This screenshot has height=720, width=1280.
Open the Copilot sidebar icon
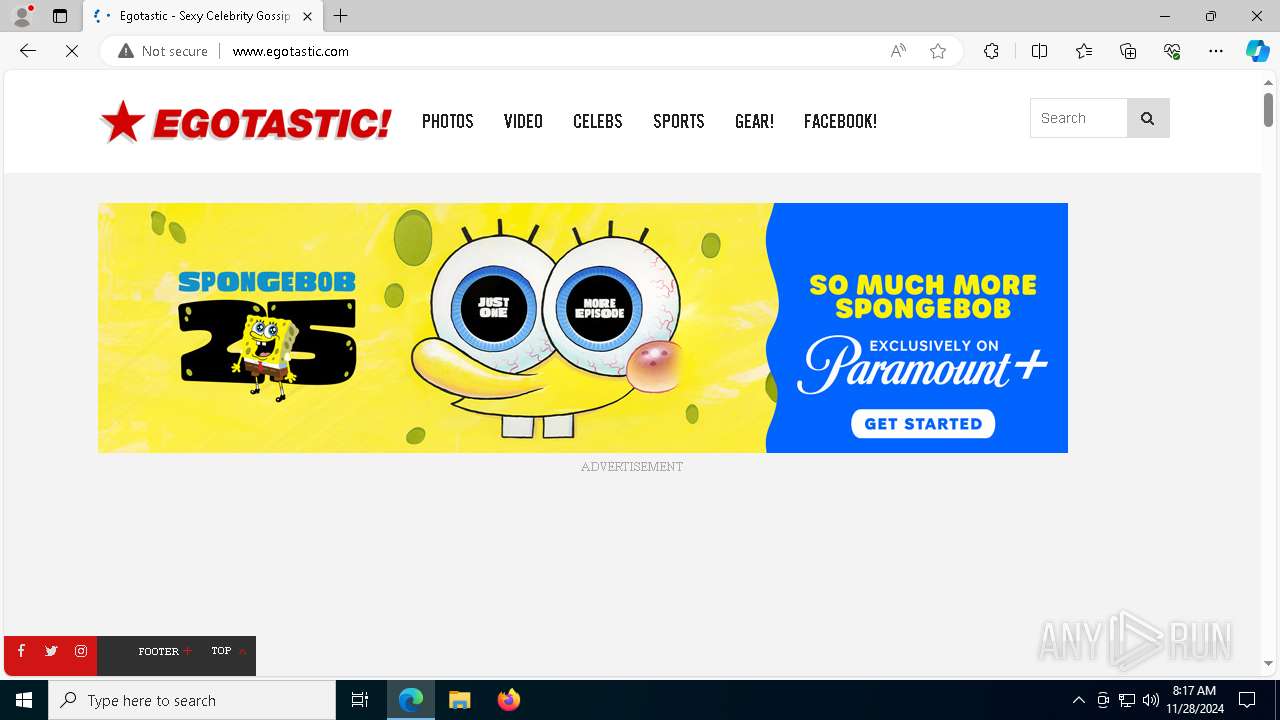click(x=1257, y=51)
